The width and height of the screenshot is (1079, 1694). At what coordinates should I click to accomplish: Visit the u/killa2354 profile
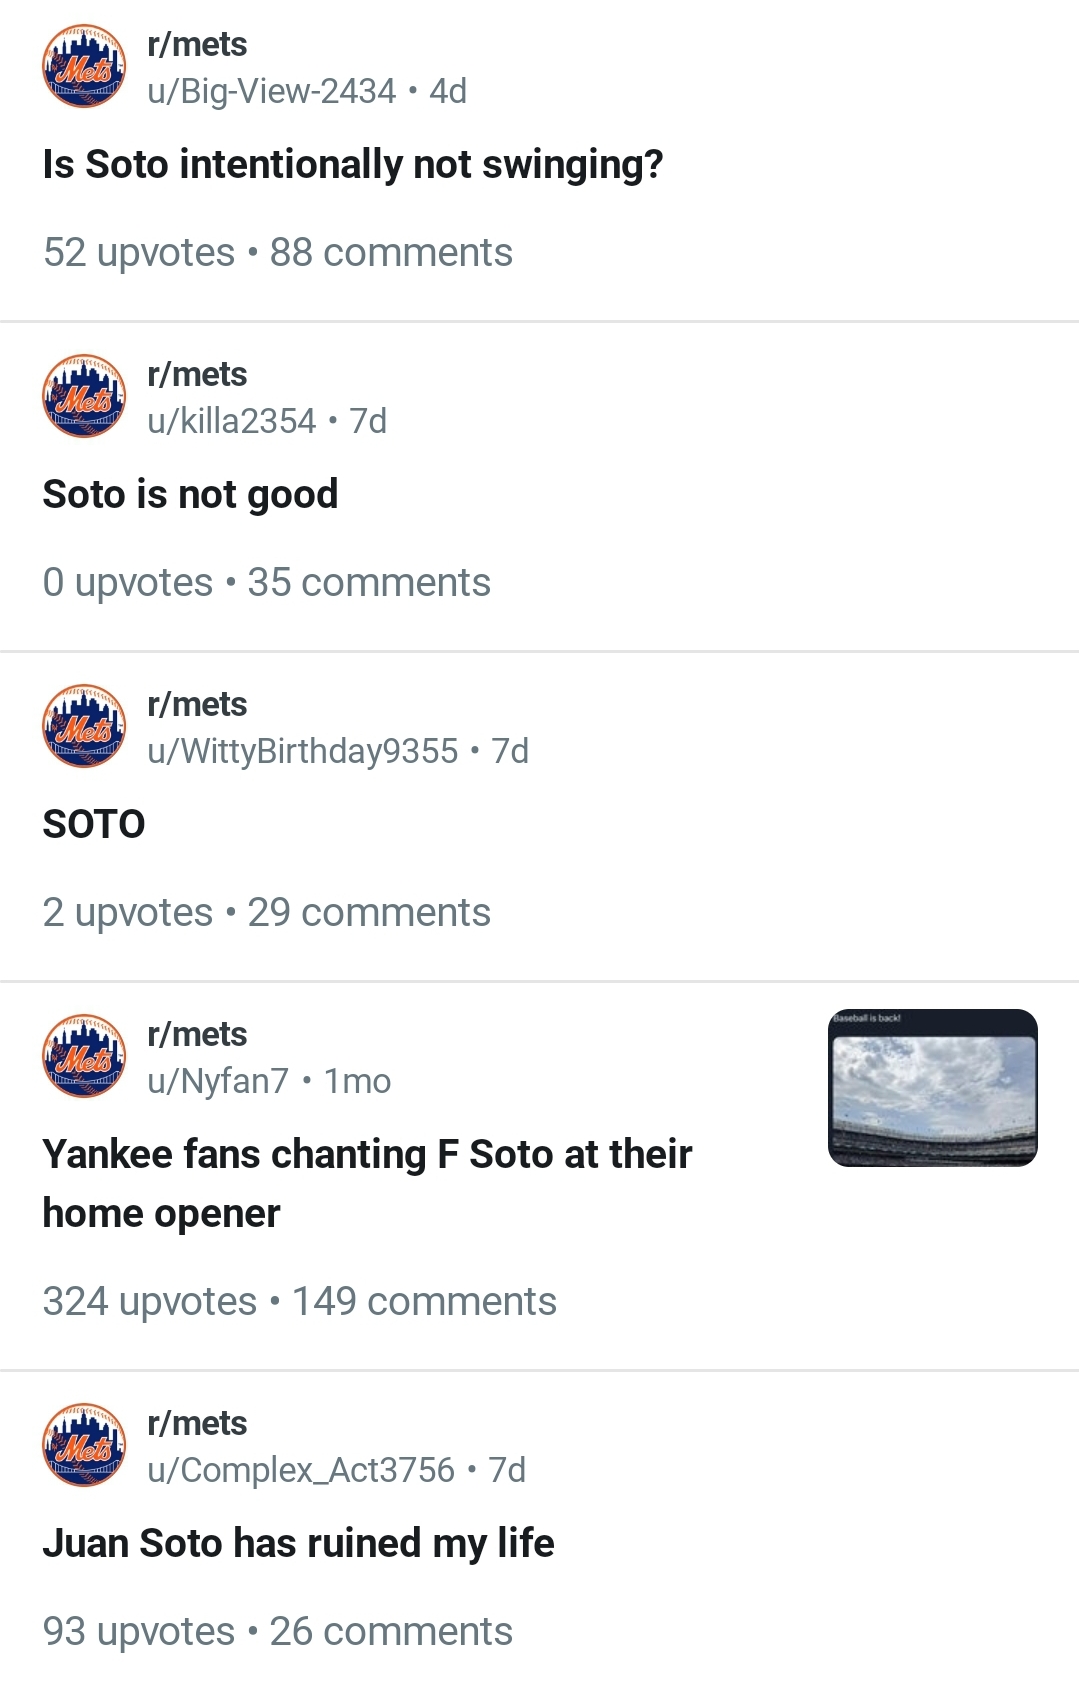pos(231,422)
